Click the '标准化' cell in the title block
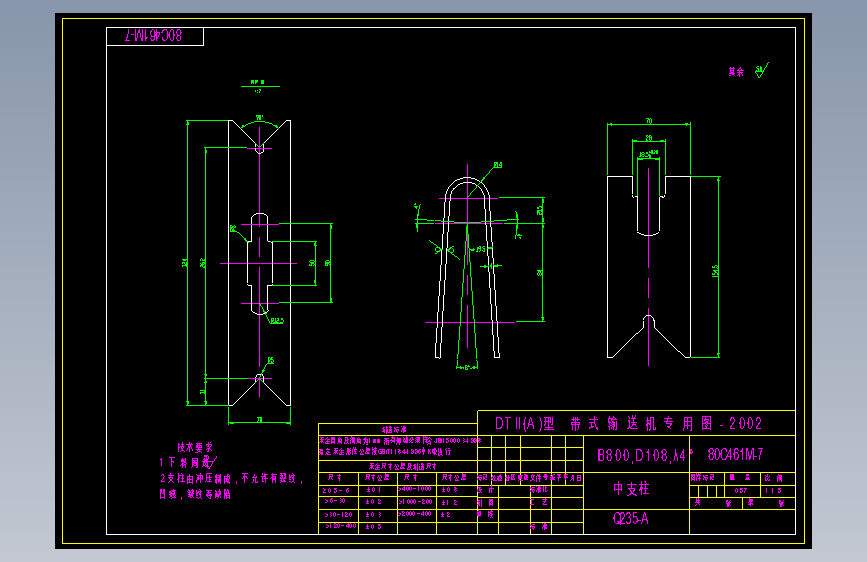The height and width of the screenshot is (562, 867). point(539,490)
